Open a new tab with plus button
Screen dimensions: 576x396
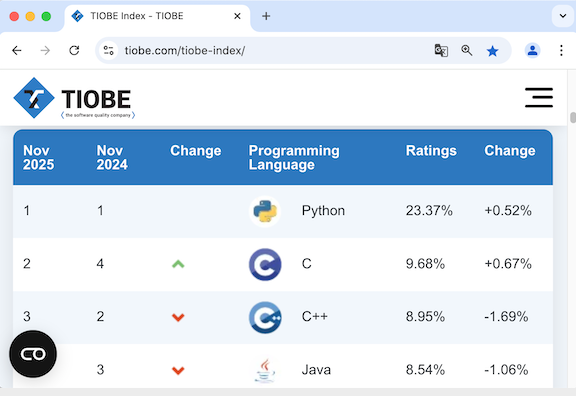(x=266, y=16)
